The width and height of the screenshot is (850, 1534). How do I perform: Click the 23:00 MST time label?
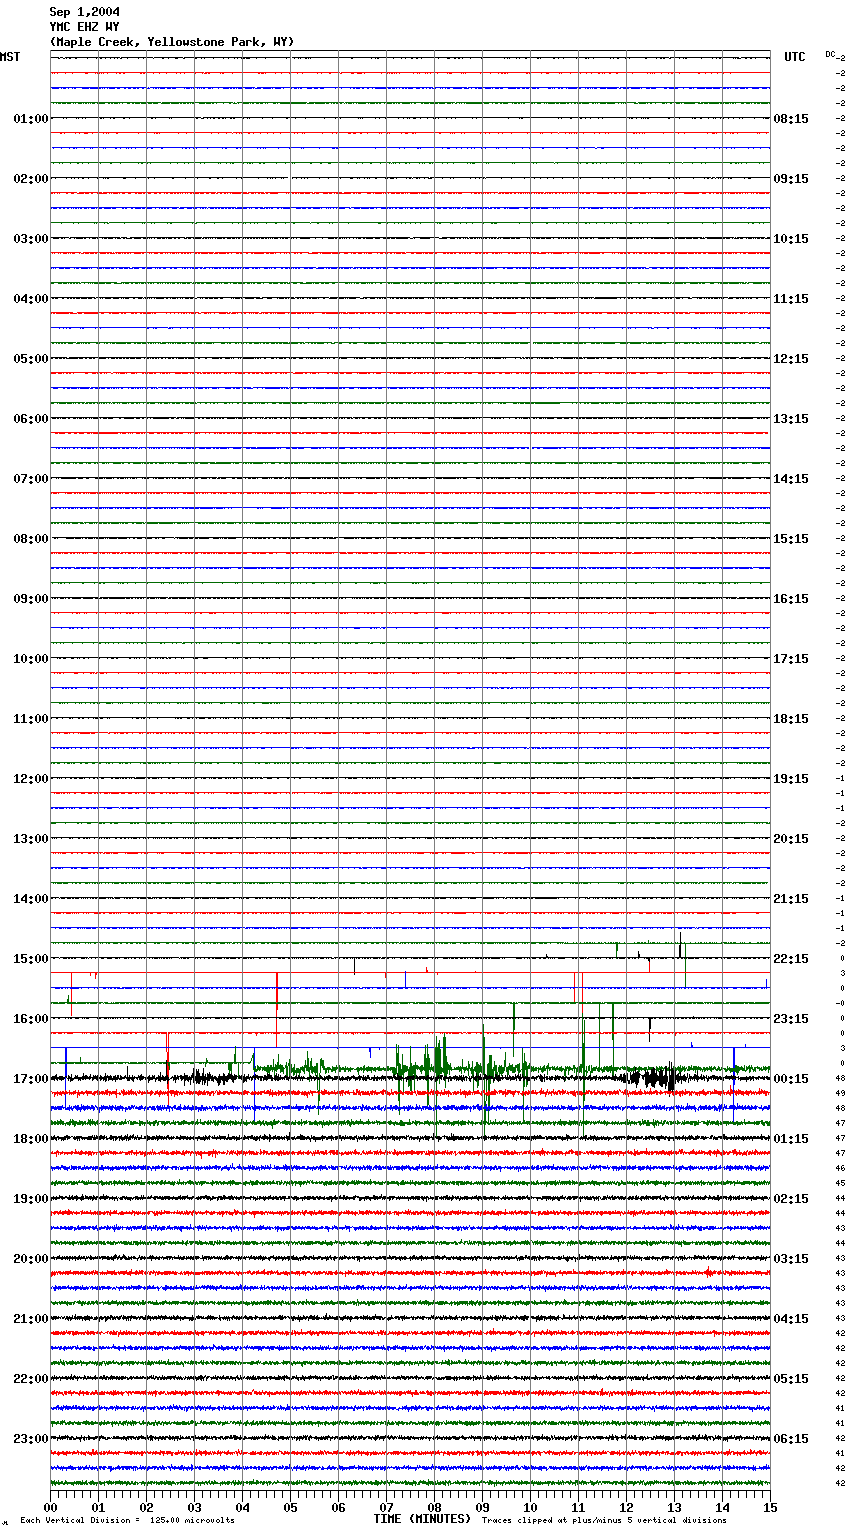tap(30, 1439)
